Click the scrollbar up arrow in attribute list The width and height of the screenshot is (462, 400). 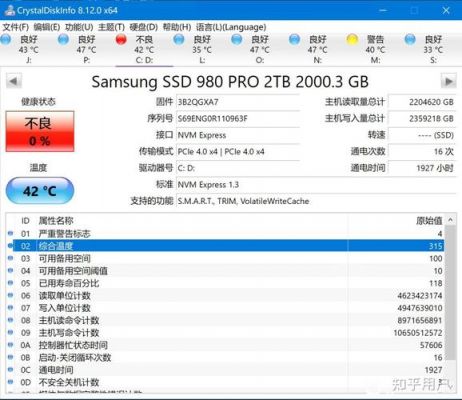(450, 220)
